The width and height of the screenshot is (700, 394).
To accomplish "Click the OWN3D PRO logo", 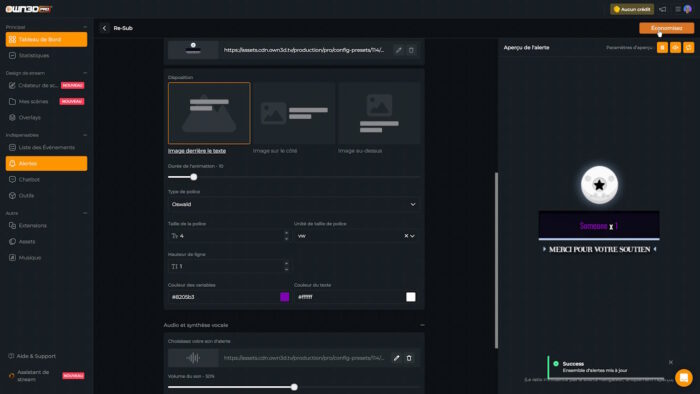I will point(28,9).
